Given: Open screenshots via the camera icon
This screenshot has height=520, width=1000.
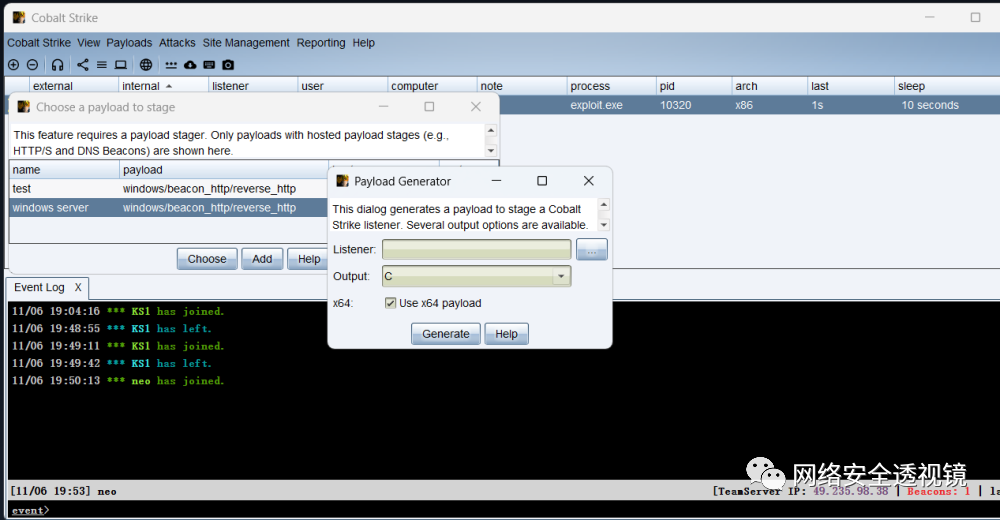Looking at the screenshot, I should tap(228, 64).
